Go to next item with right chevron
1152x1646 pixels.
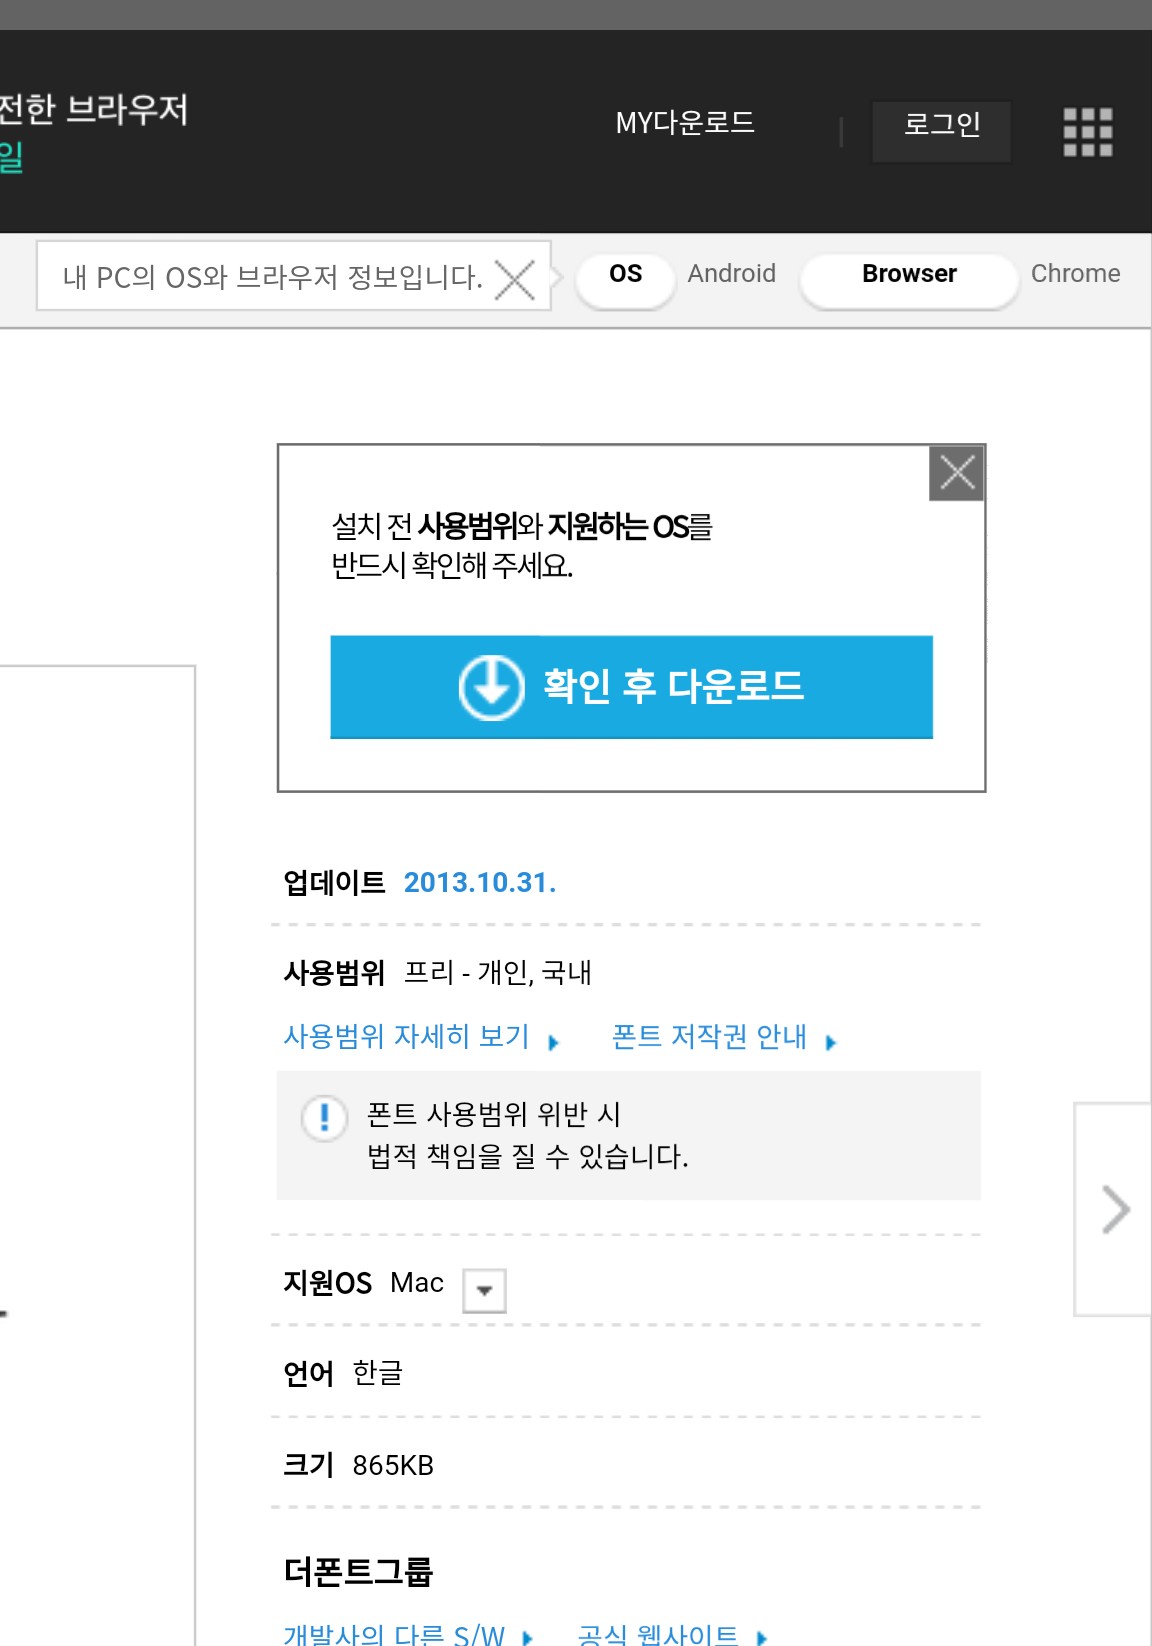coord(1114,1209)
